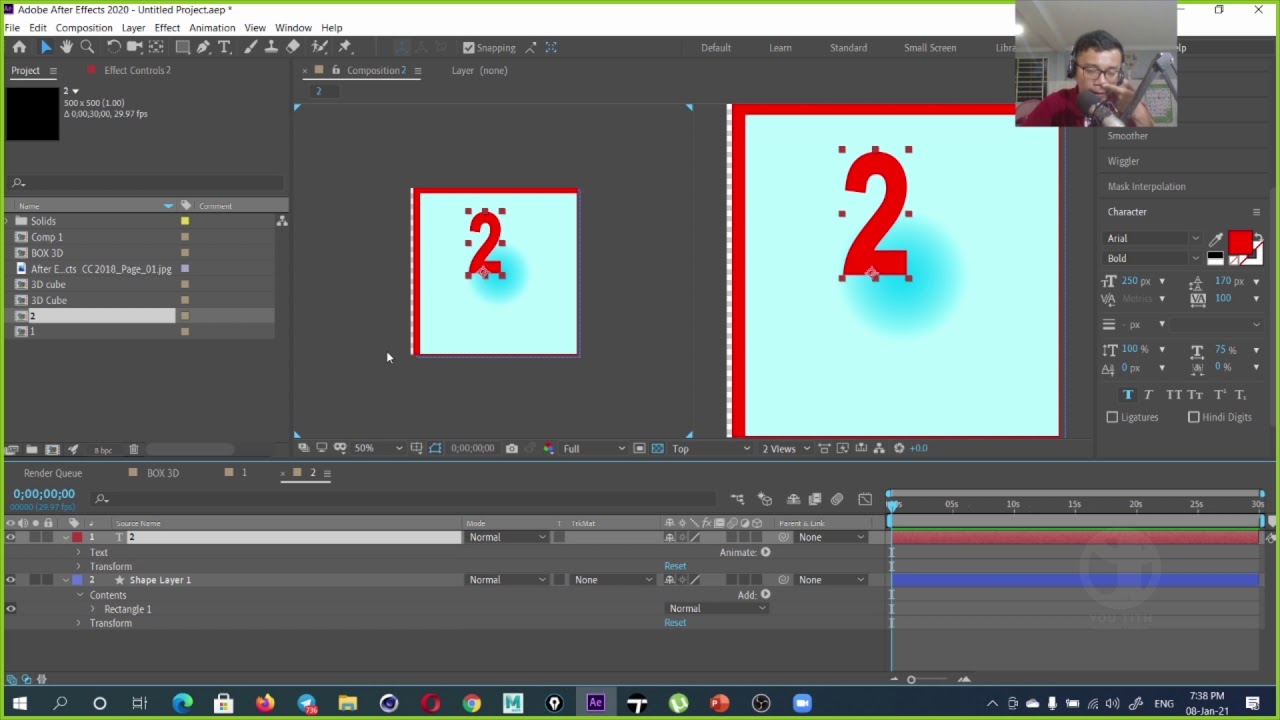Viewport: 1280px width, 720px height.
Task: Expand the Rectangle 1 group
Action: pos(93,609)
